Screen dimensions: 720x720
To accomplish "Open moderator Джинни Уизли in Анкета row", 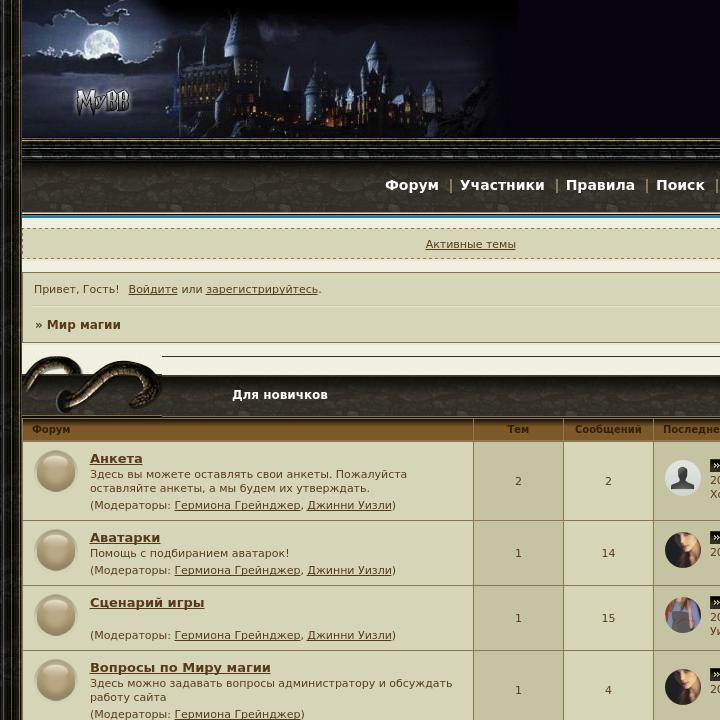I will tap(349, 505).
